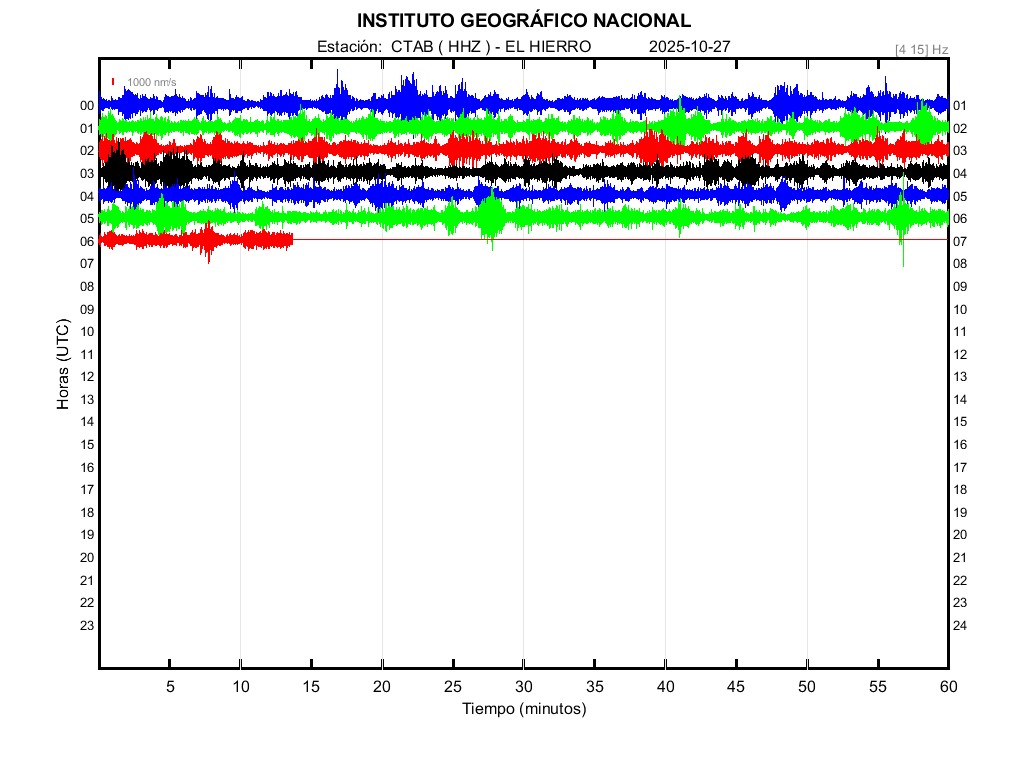Click the red 06 hour trace burst near minute 8
1024x768 pixels.
(208, 241)
